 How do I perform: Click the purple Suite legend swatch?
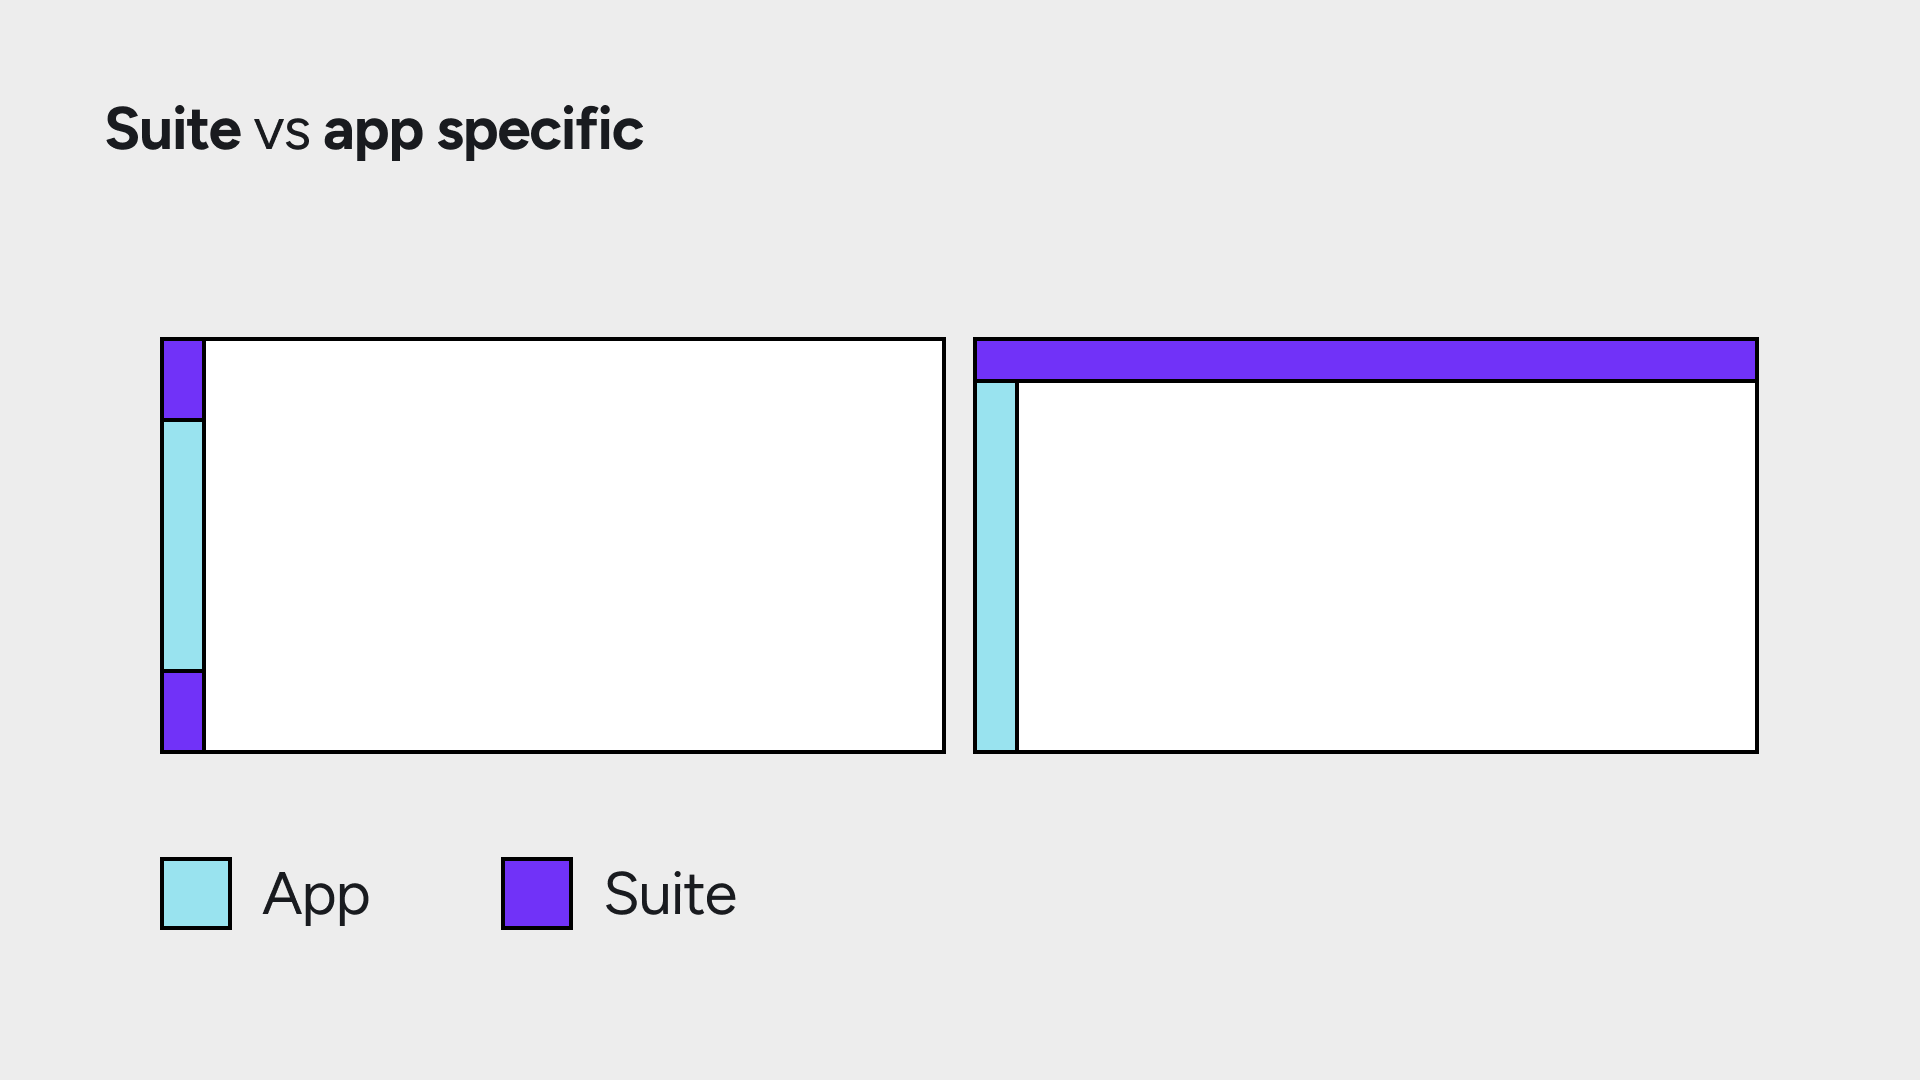coord(537,893)
